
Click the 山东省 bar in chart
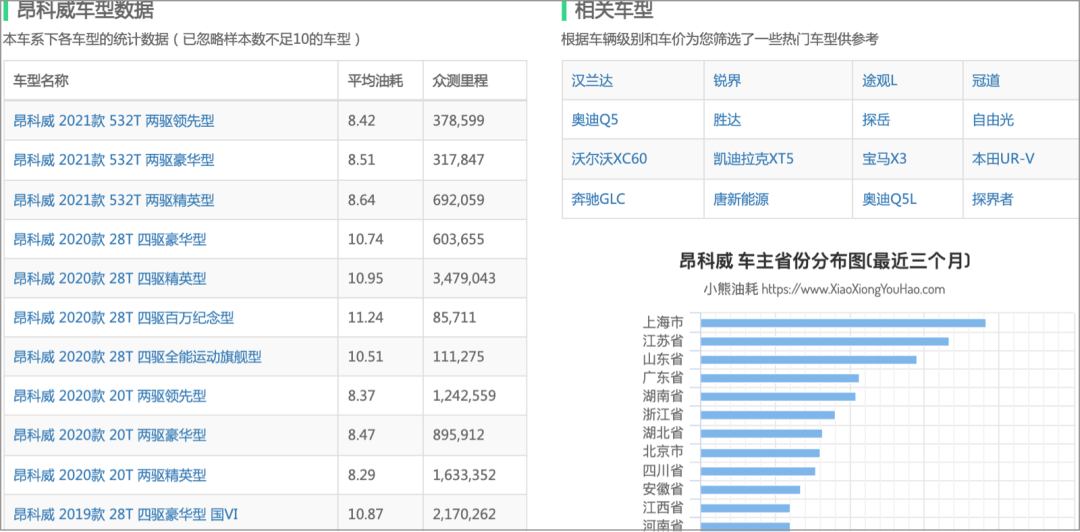click(809, 360)
